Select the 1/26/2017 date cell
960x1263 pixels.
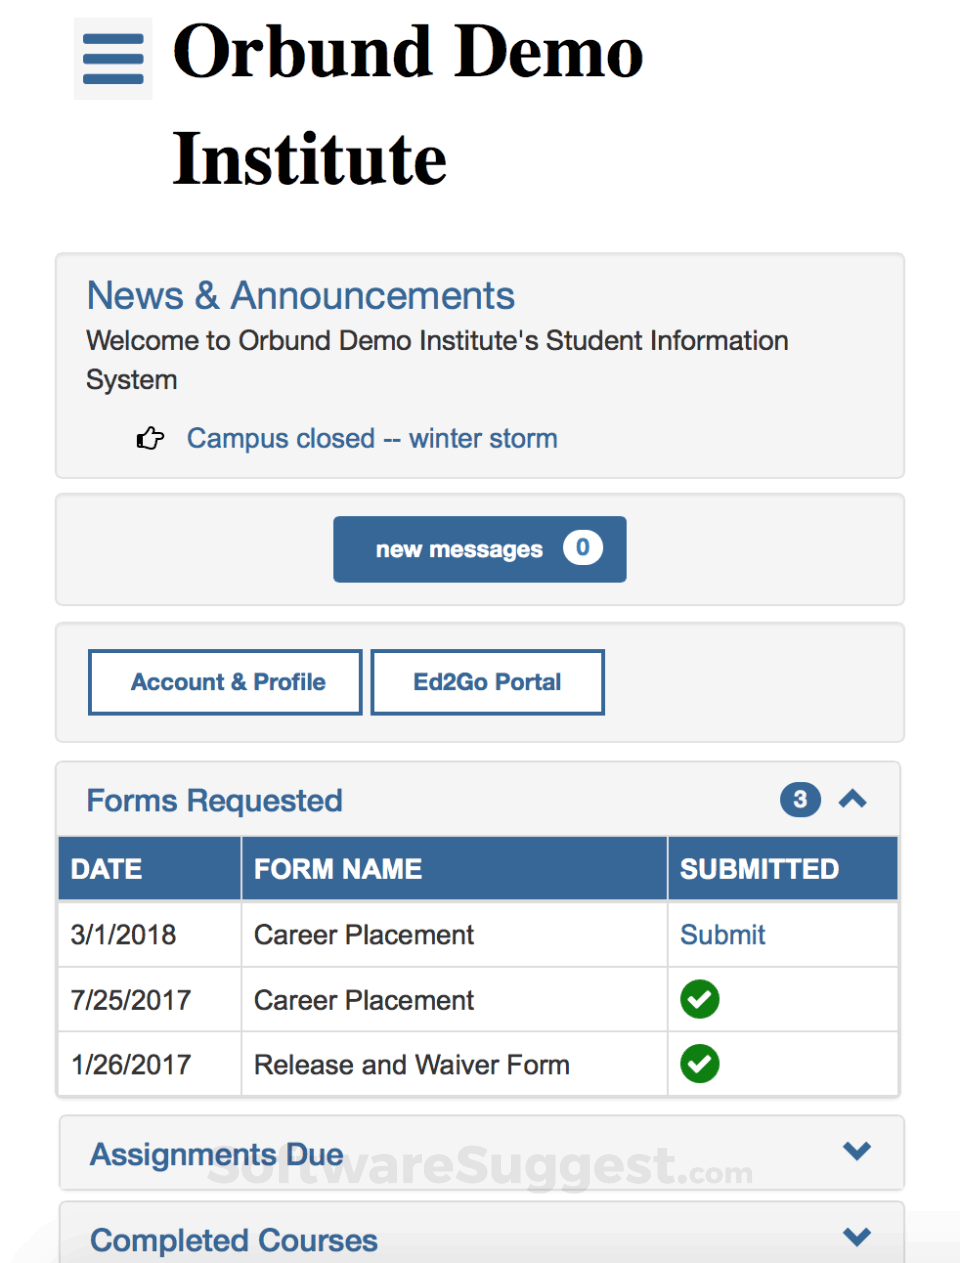pos(132,1064)
